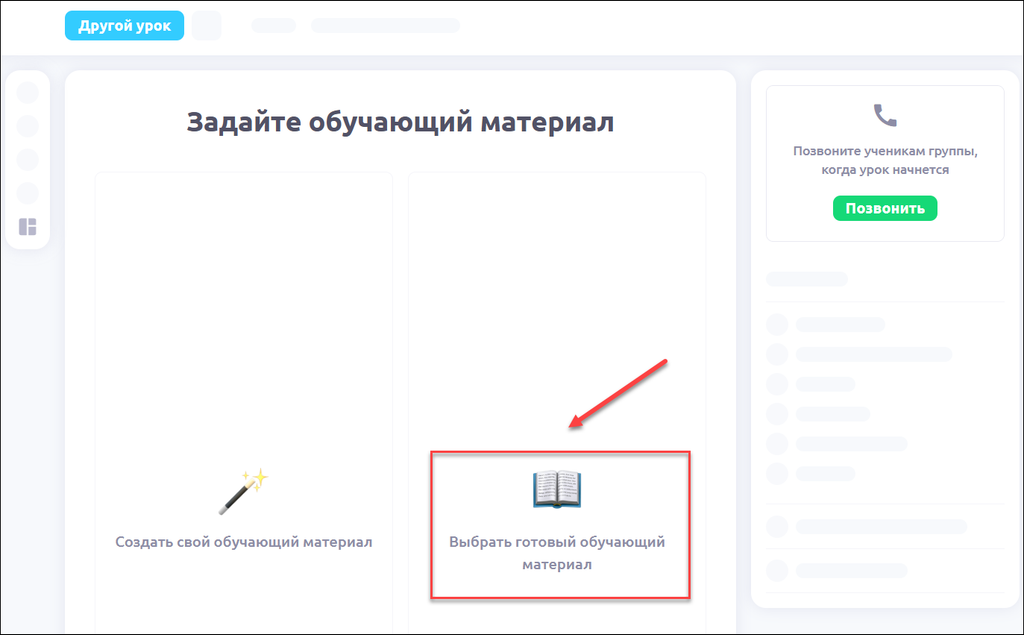Select first placeholder row under right panel title
1024x635 pixels.
point(840,324)
